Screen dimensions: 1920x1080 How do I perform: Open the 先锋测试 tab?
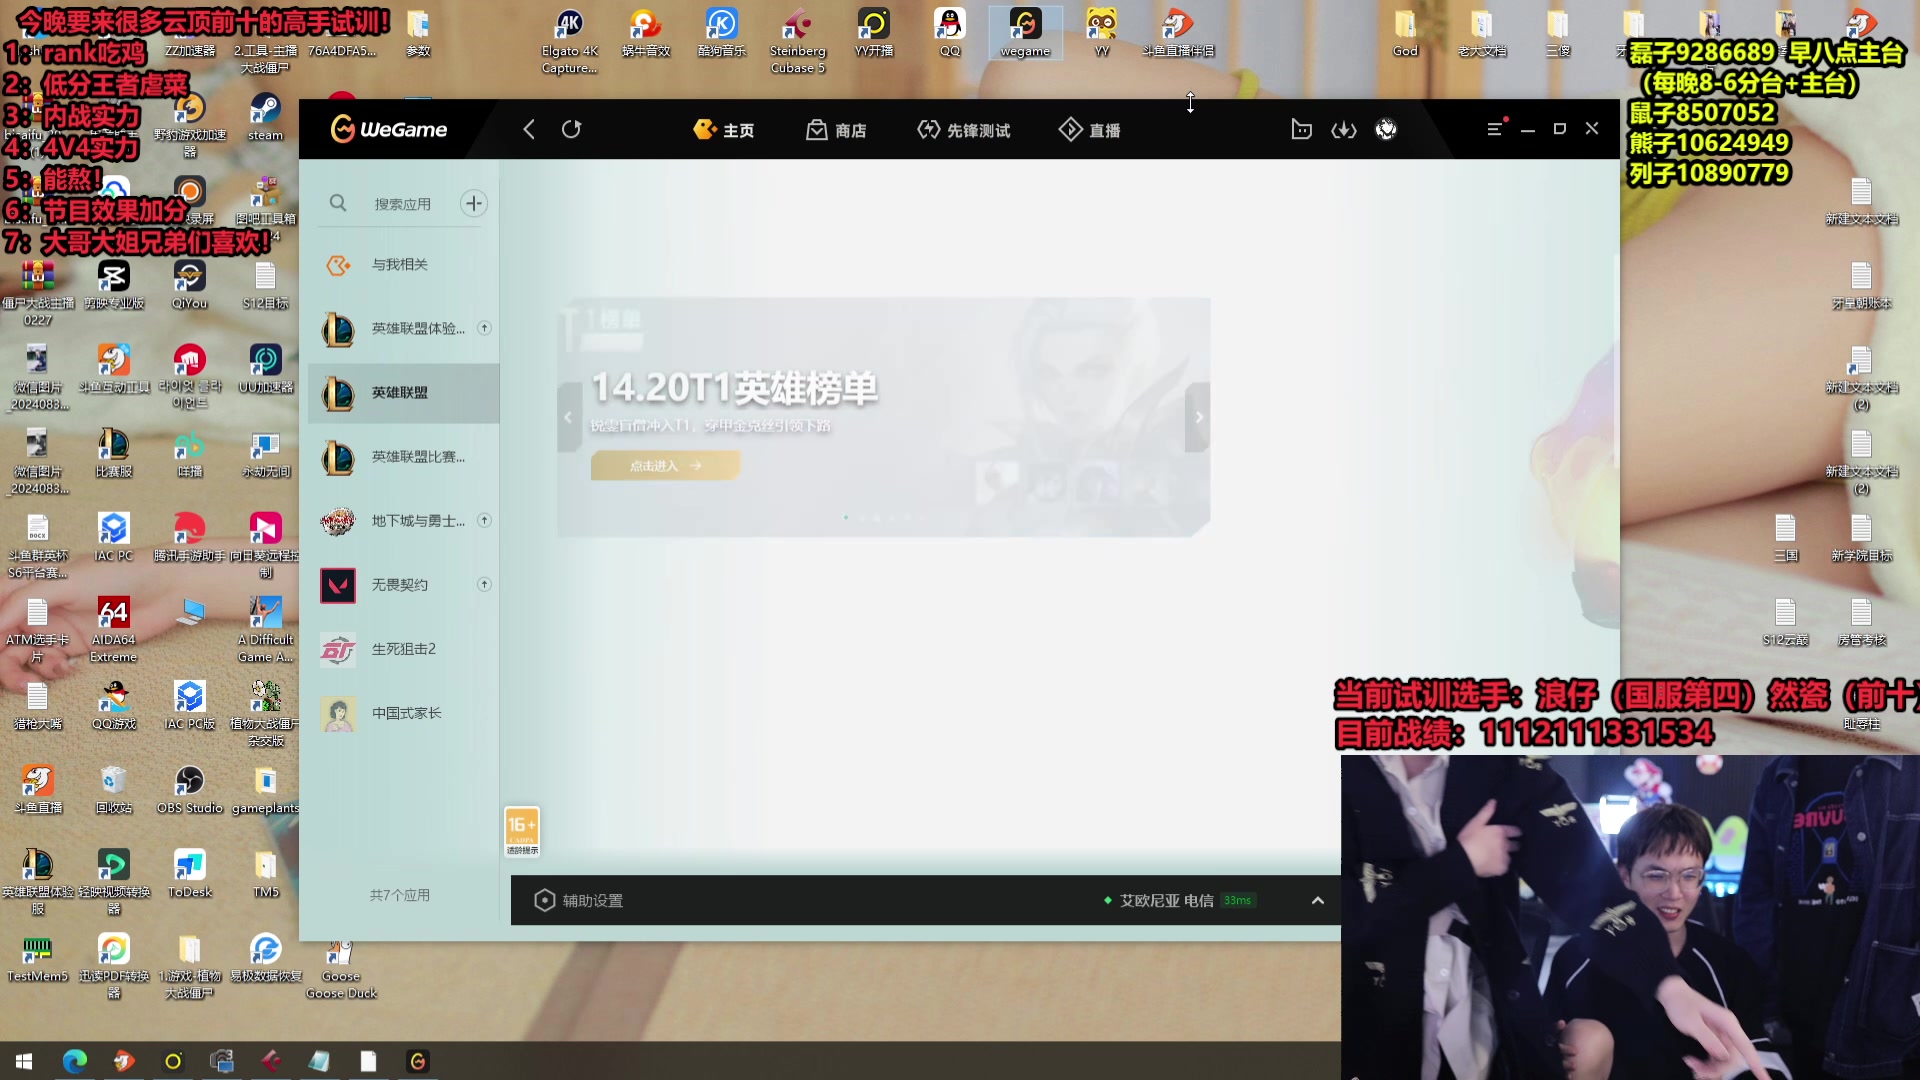964,130
